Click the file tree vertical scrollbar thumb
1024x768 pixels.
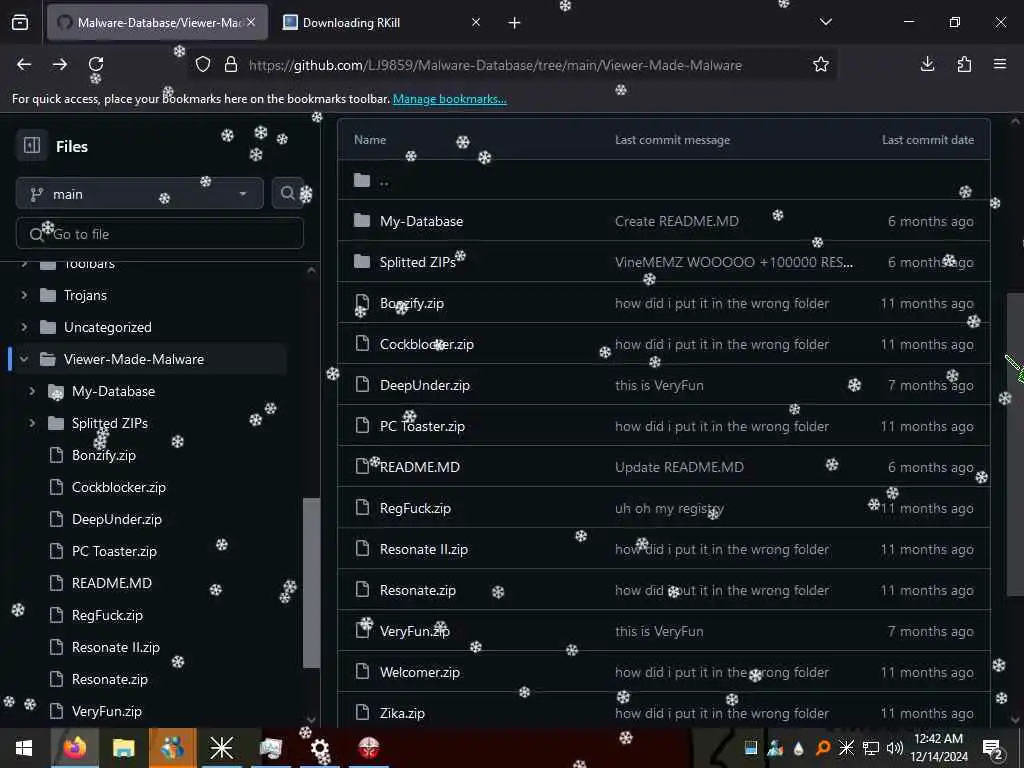coord(312,583)
